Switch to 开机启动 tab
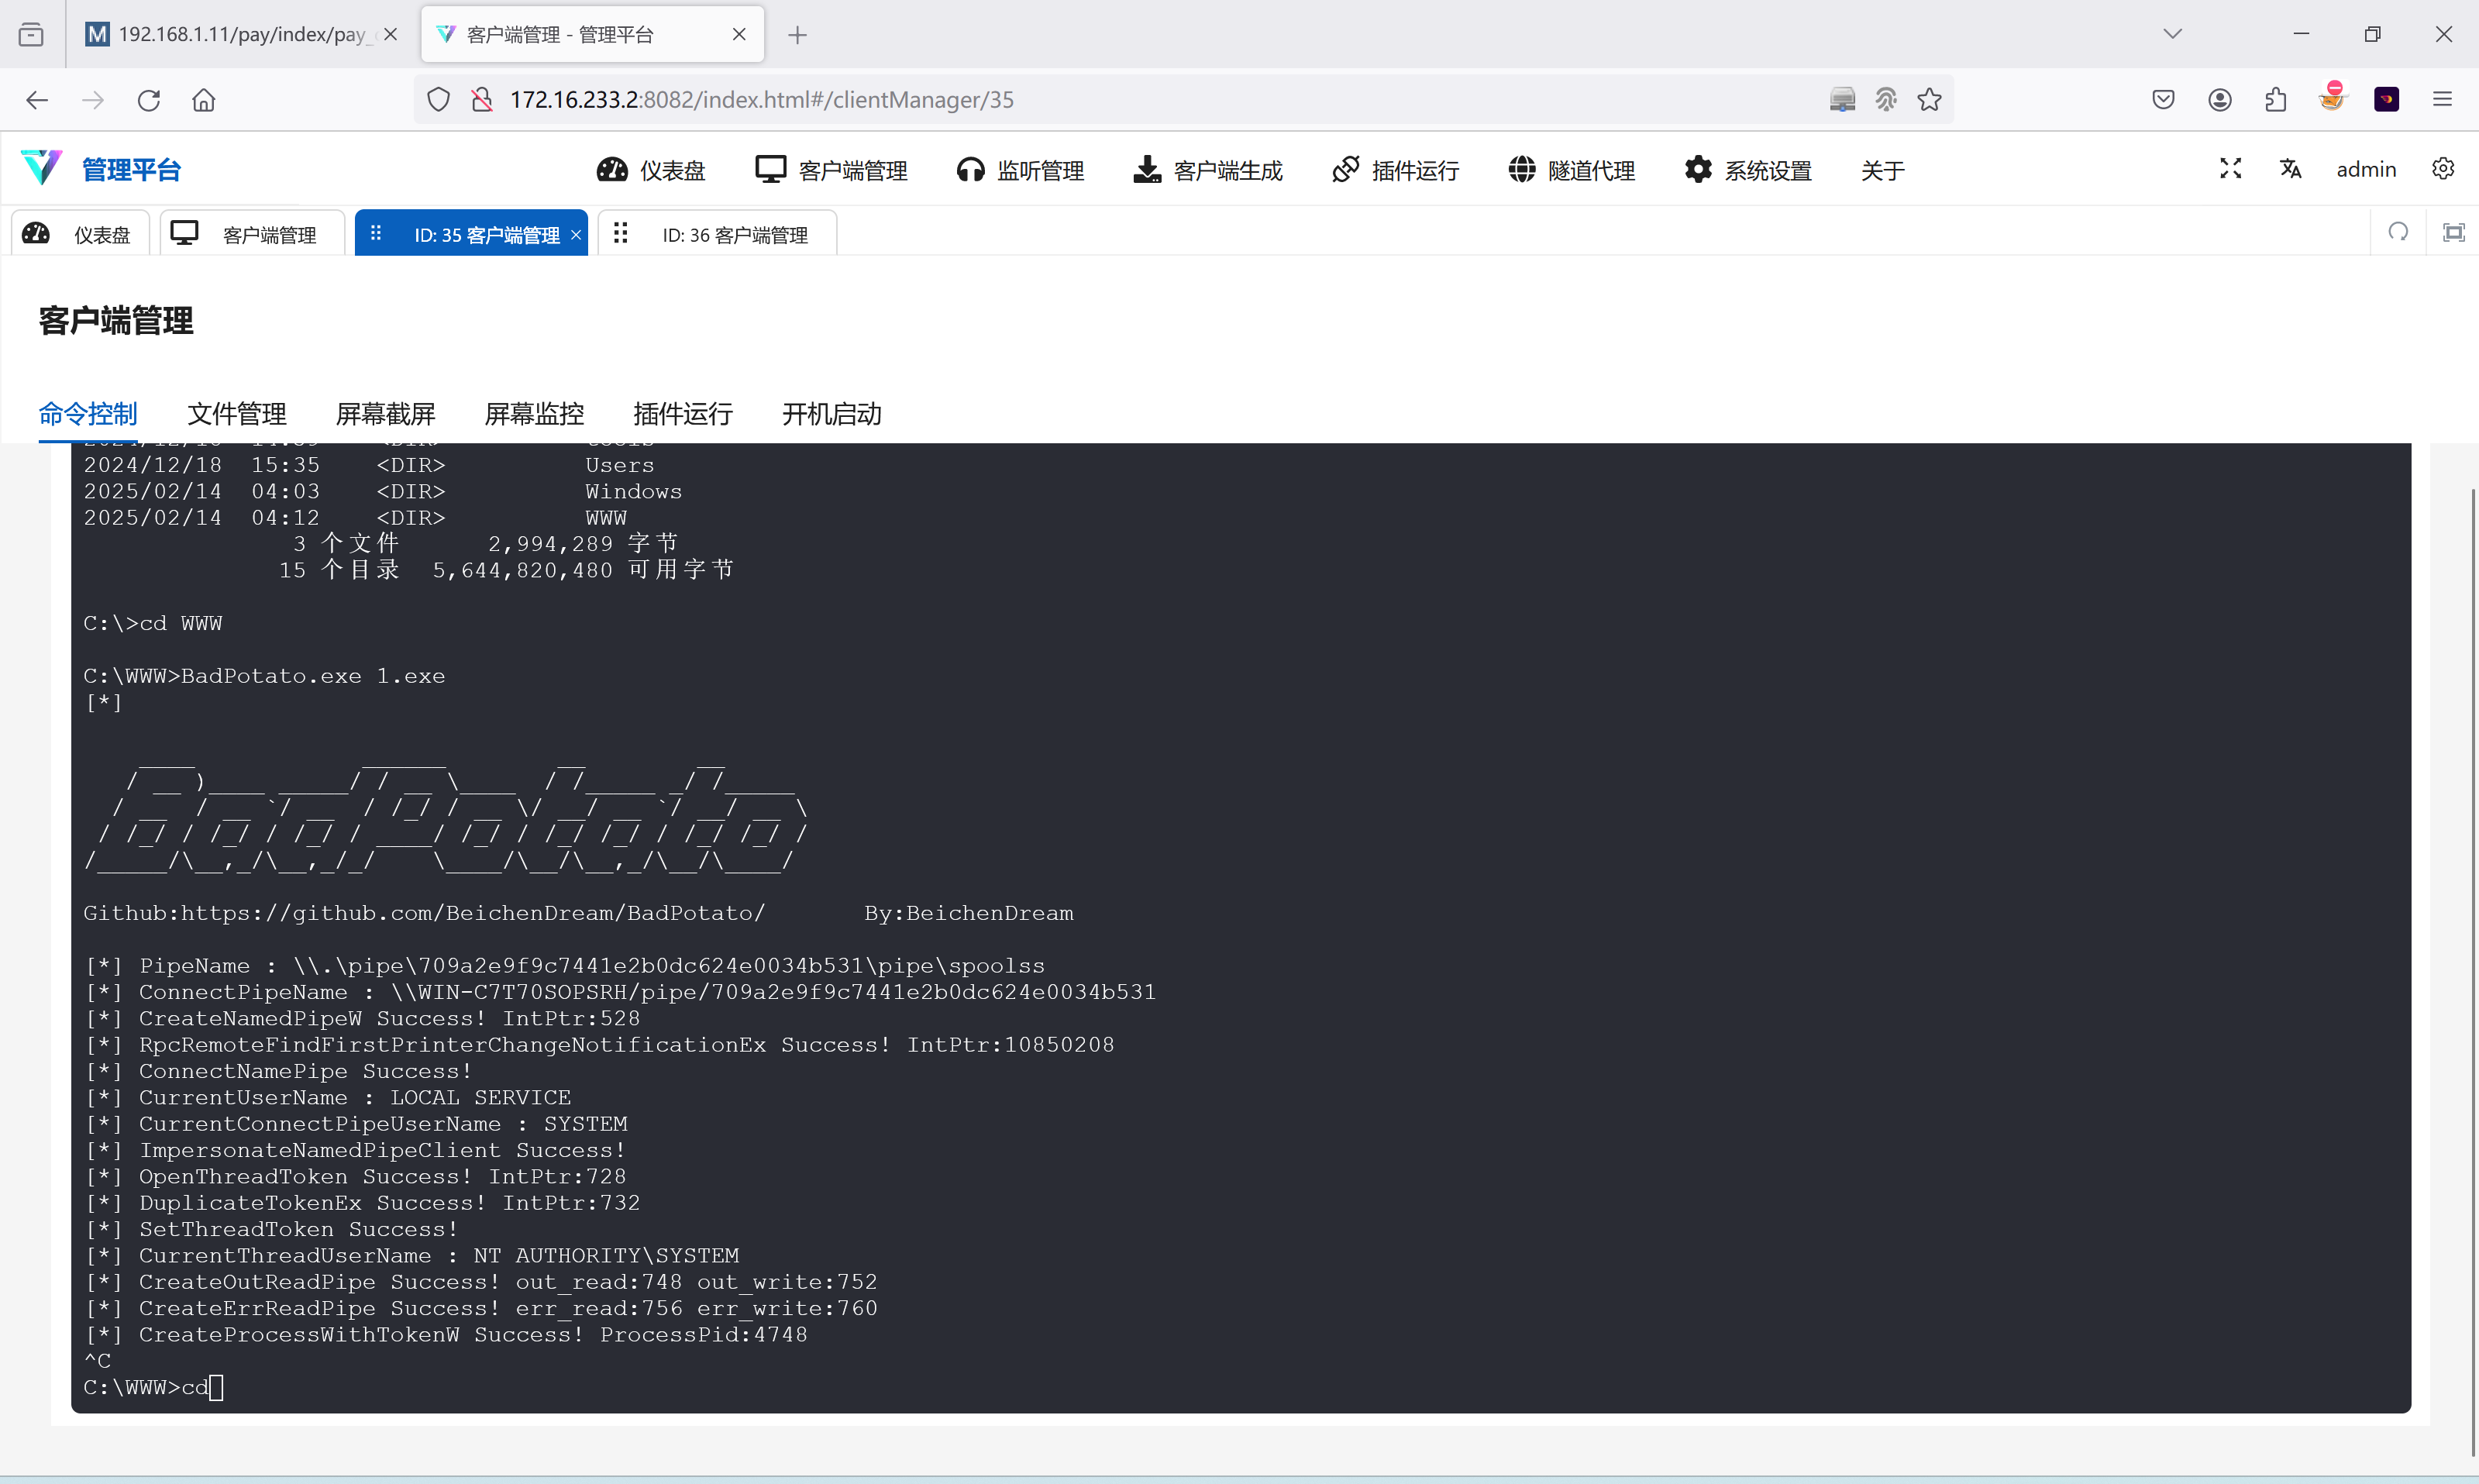The width and height of the screenshot is (2479, 1484). click(831, 414)
